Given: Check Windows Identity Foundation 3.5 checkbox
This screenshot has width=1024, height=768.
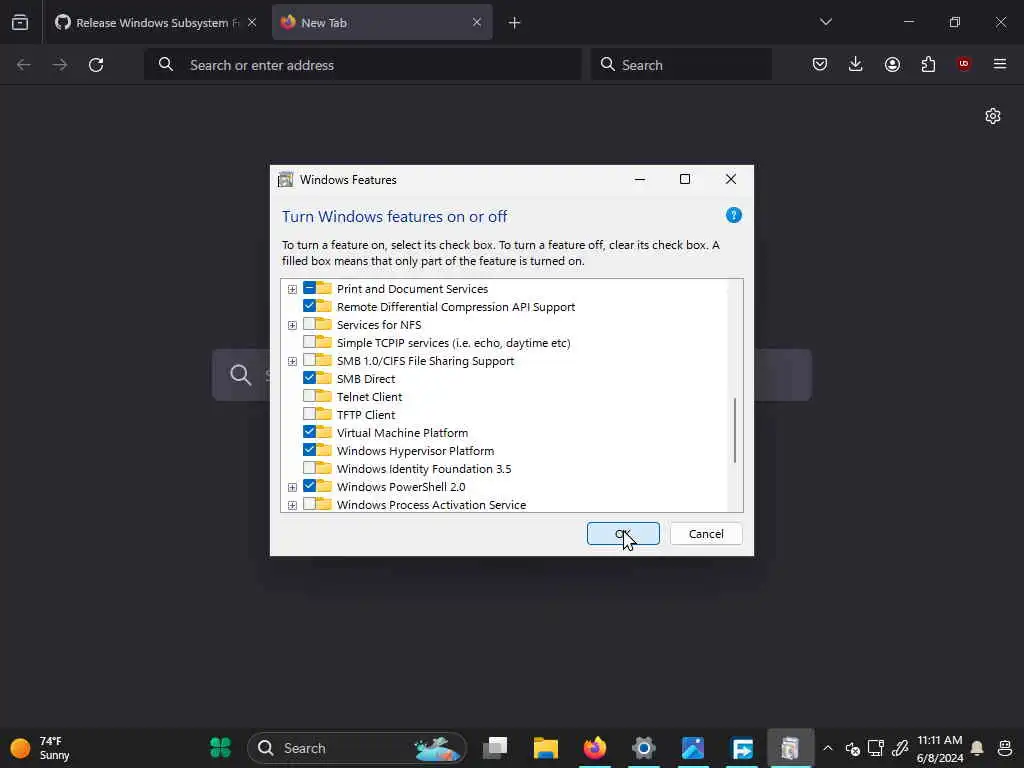Looking at the screenshot, I should (310, 468).
